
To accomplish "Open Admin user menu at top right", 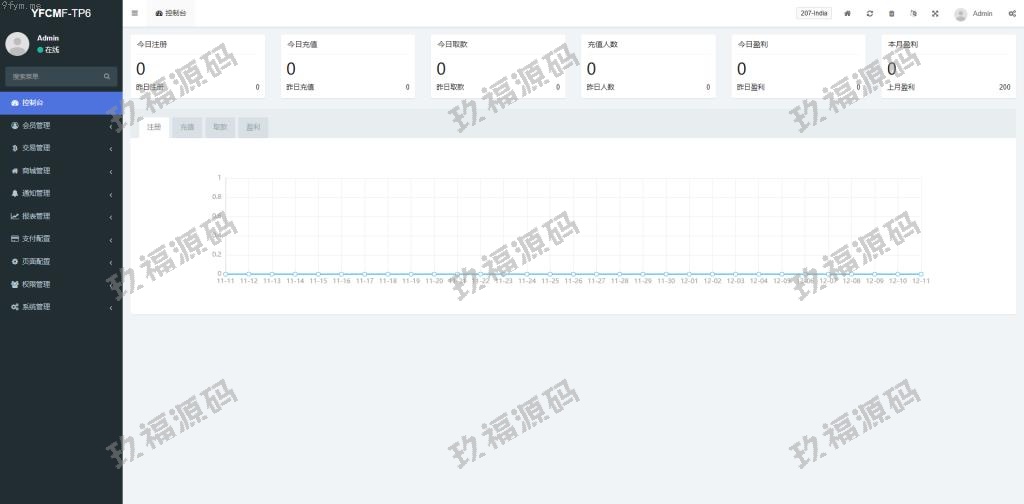I will click(x=973, y=14).
